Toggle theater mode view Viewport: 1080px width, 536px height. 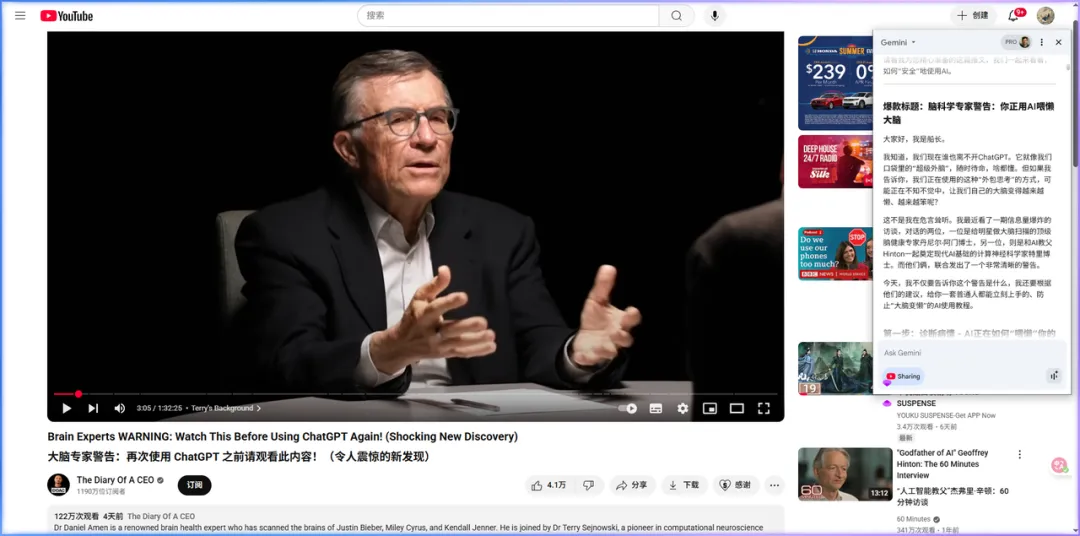(737, 408)
